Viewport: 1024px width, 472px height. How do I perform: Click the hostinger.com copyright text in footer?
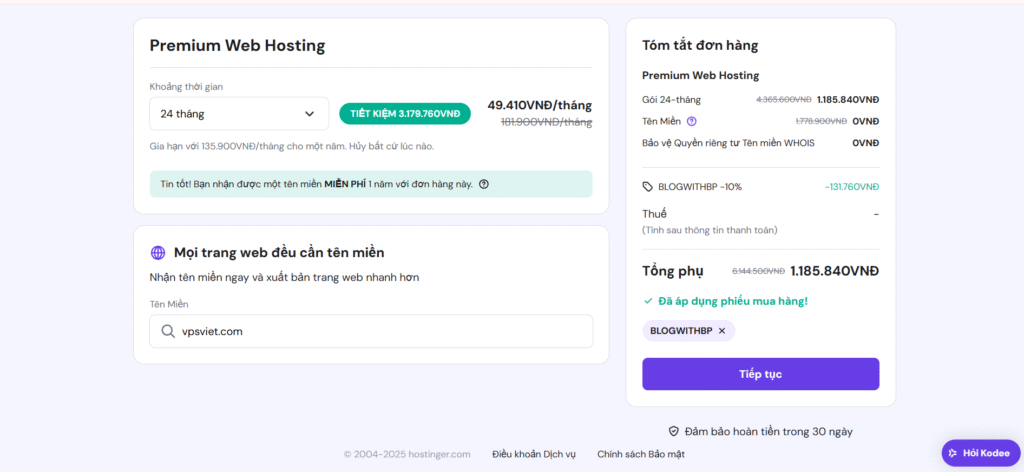[407, 454]
